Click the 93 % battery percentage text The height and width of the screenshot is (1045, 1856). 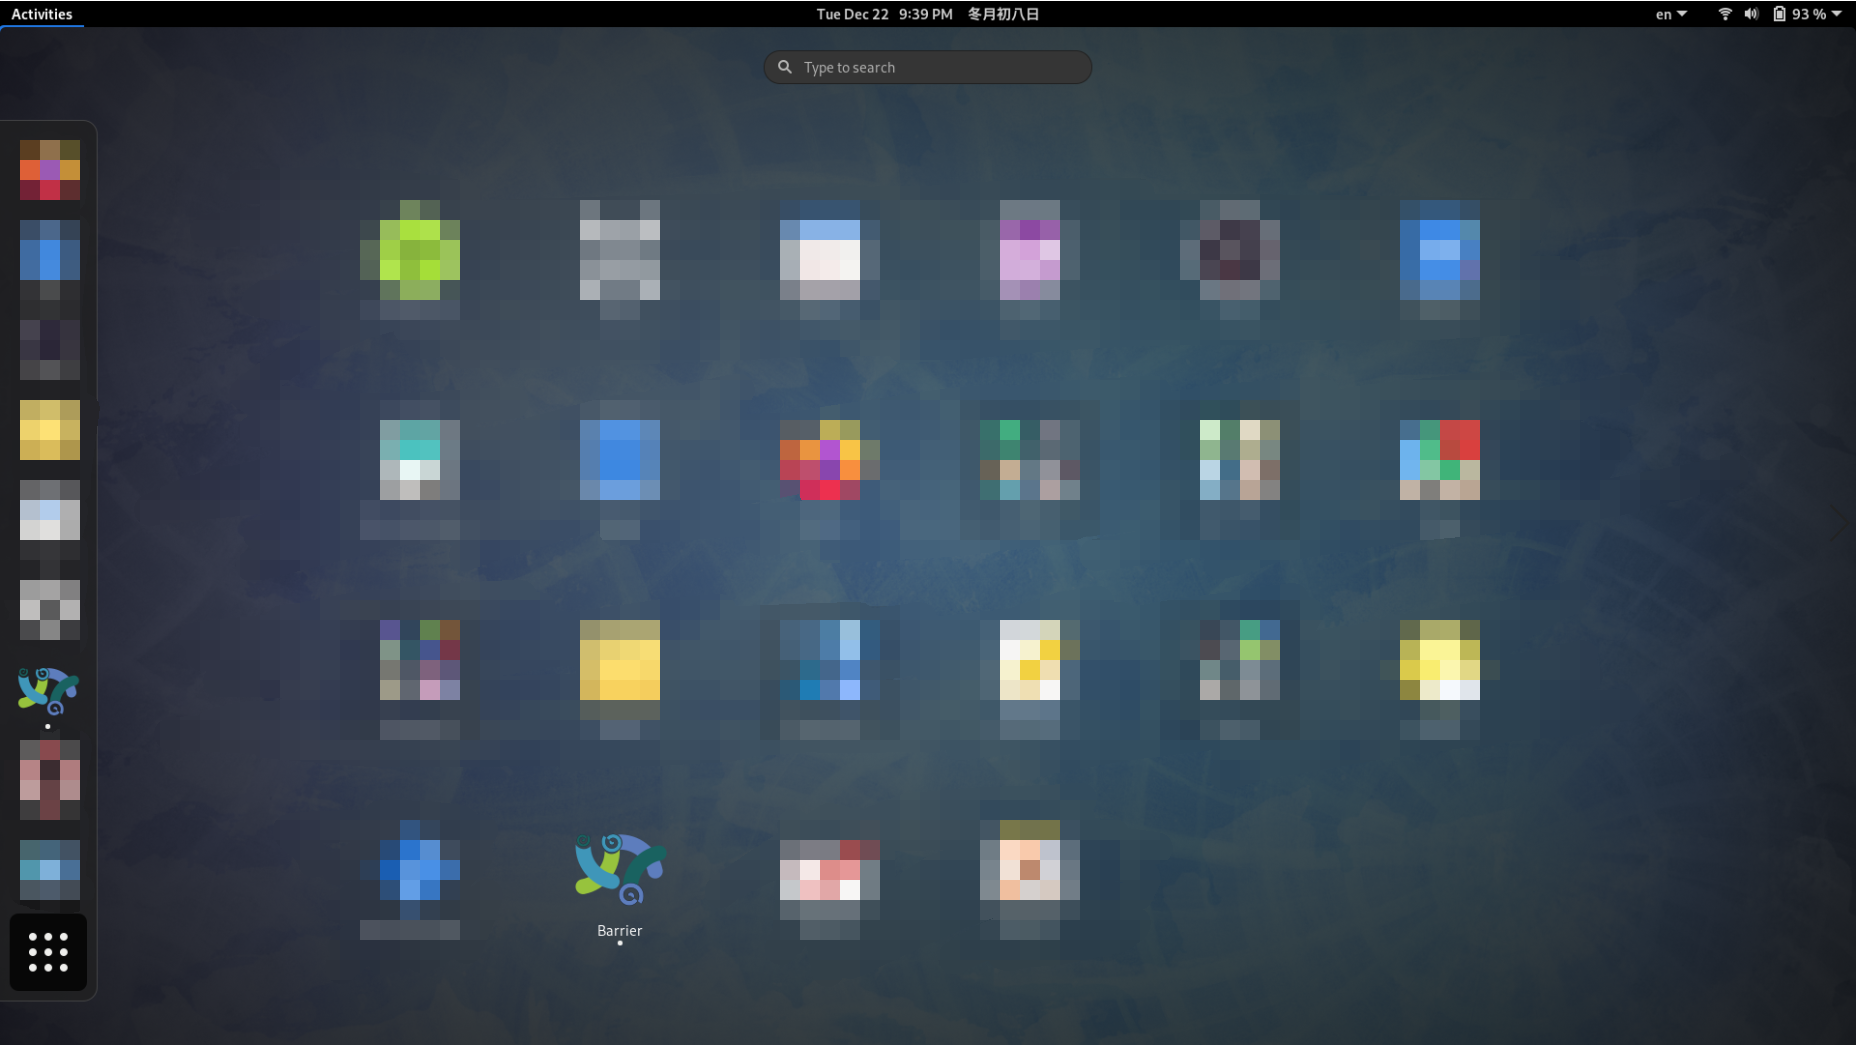(1808, 14)
